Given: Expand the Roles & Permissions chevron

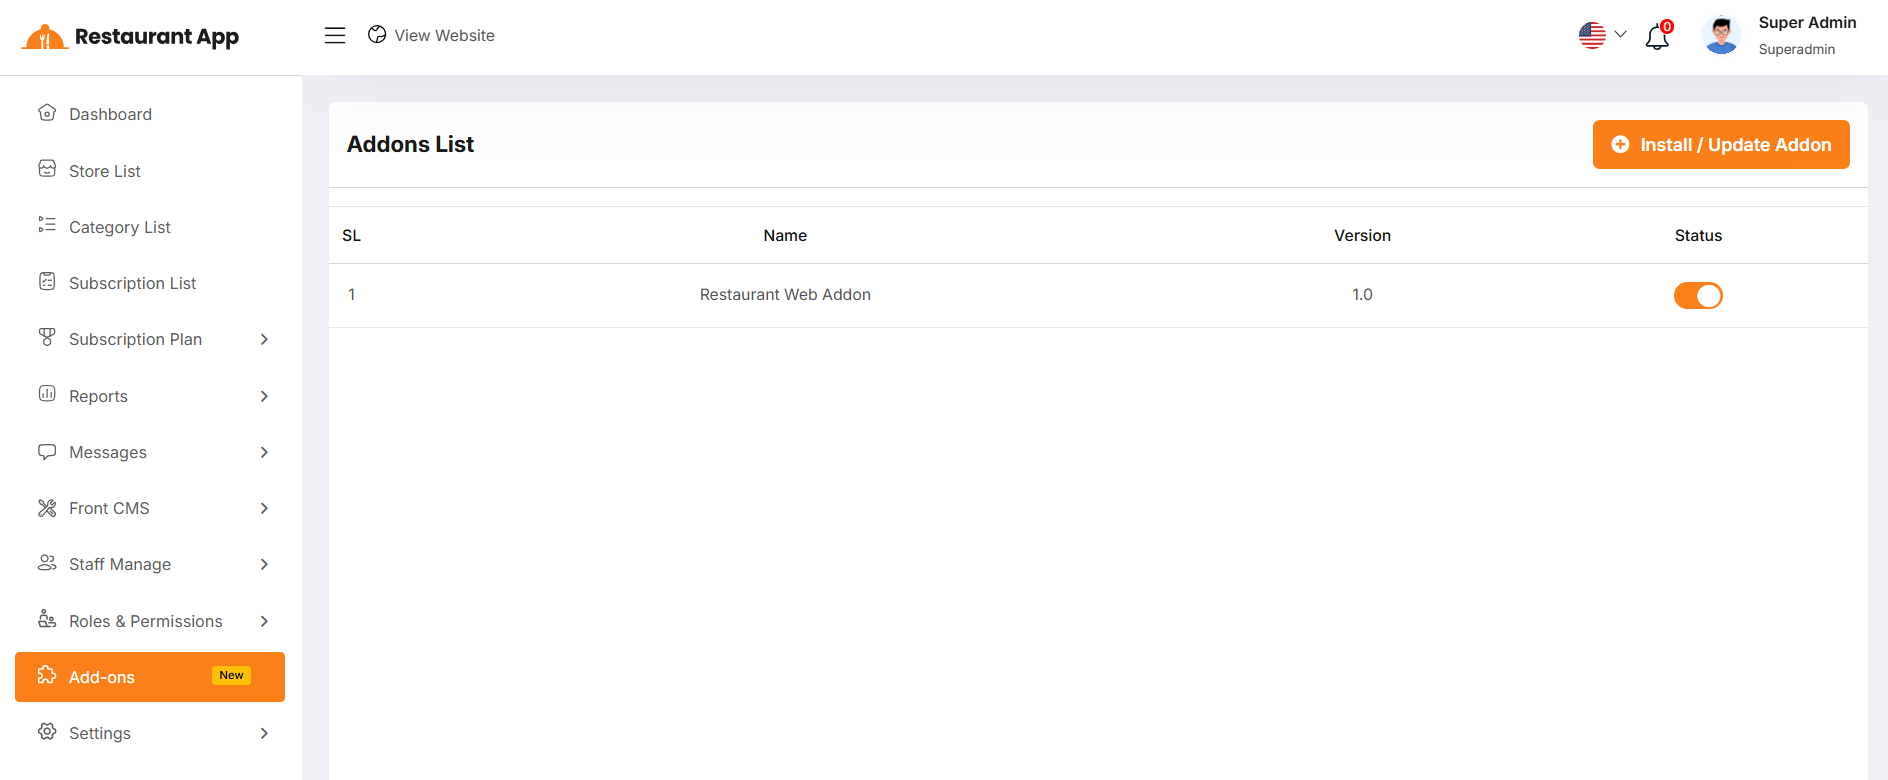Looking at the screenshot, I should pyautogui.click(x=264, y=621).
